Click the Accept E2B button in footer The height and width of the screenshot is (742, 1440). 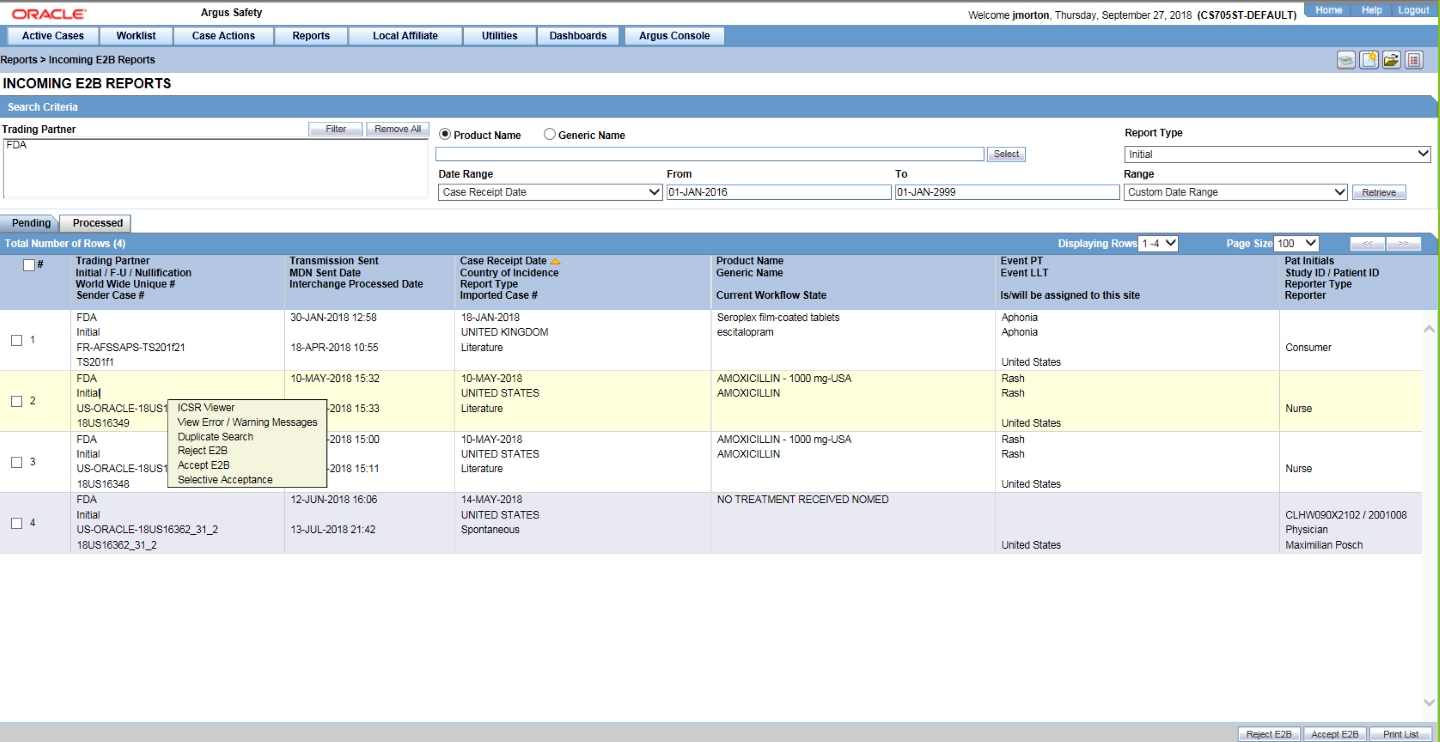tap(1334, 734)
